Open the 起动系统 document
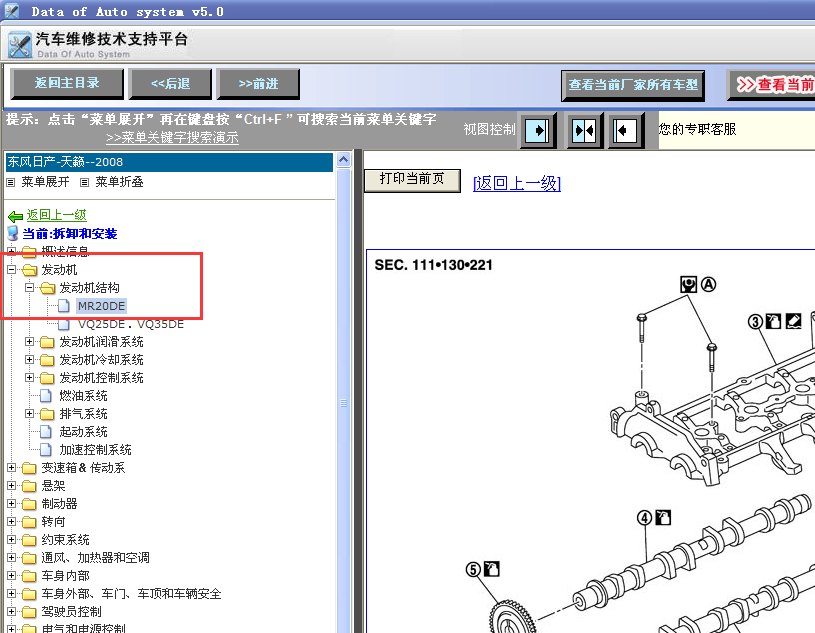This screenshot has height=633, width=815. pos(83,432)
